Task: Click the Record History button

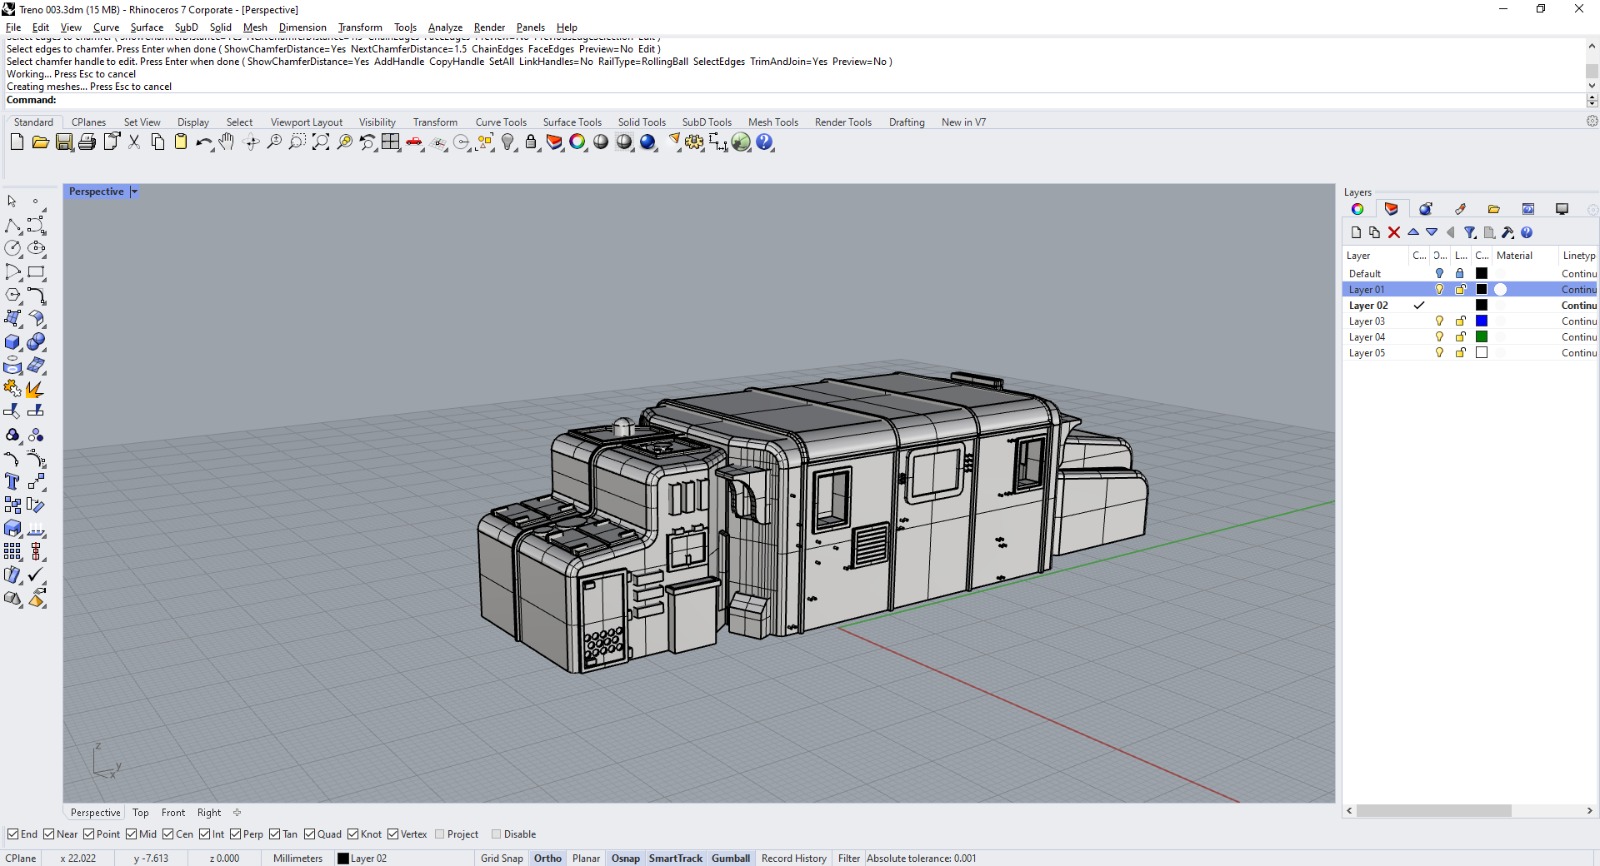Action: coord(793,858)
